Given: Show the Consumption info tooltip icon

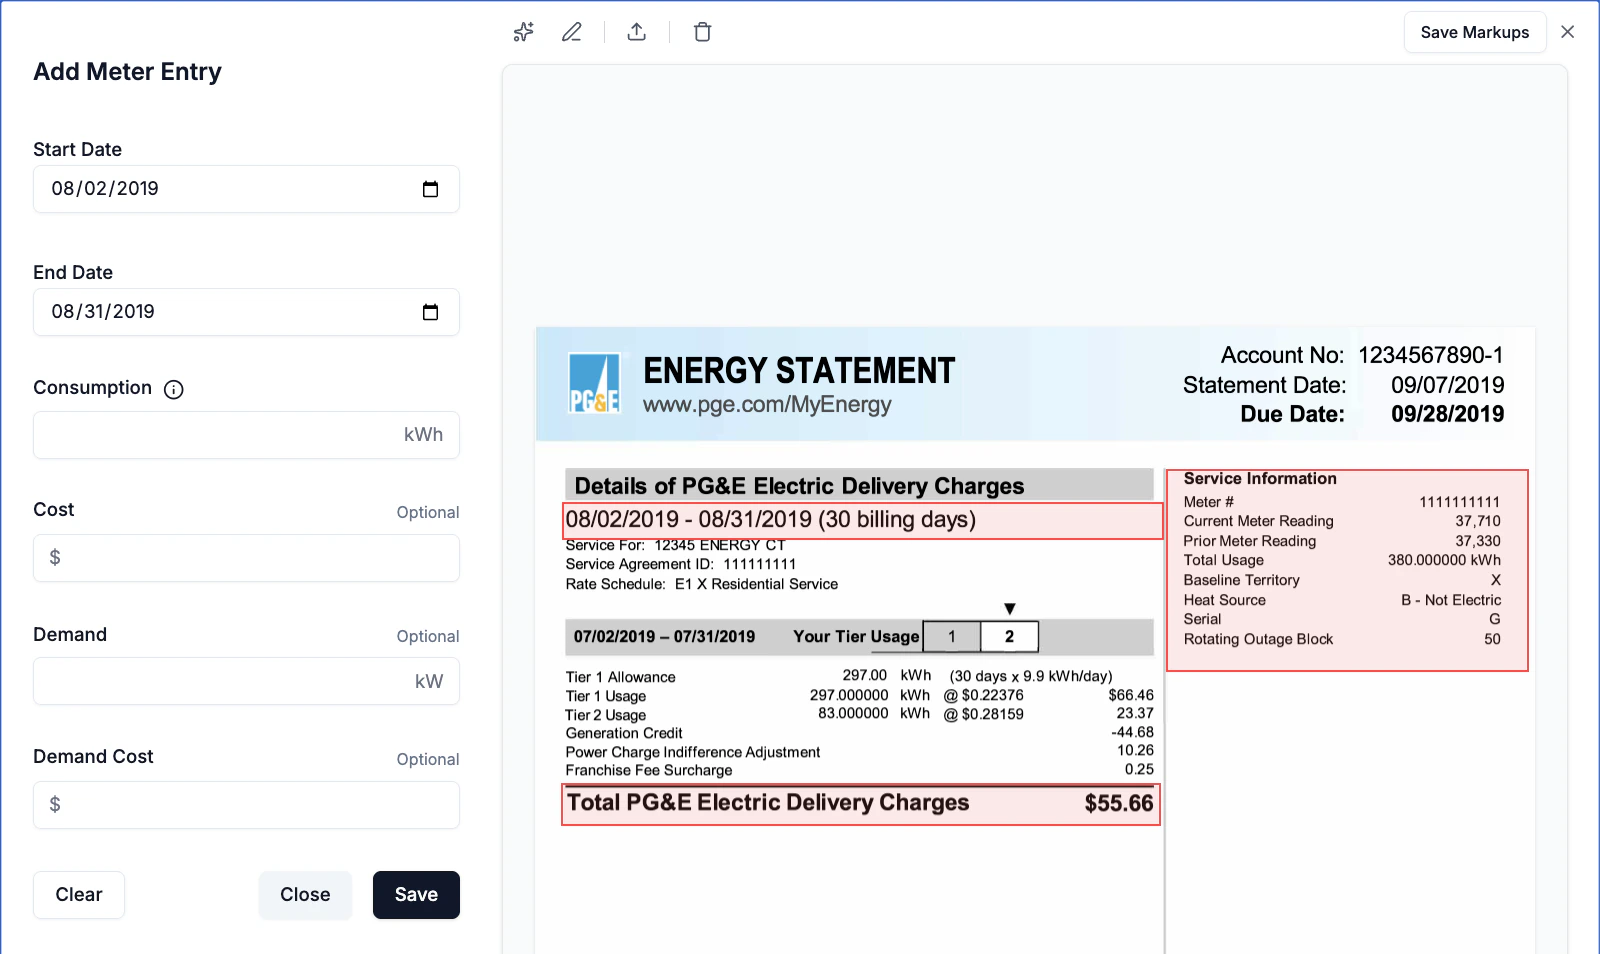Looking at the screenshot, I should (x=174, y=389).
